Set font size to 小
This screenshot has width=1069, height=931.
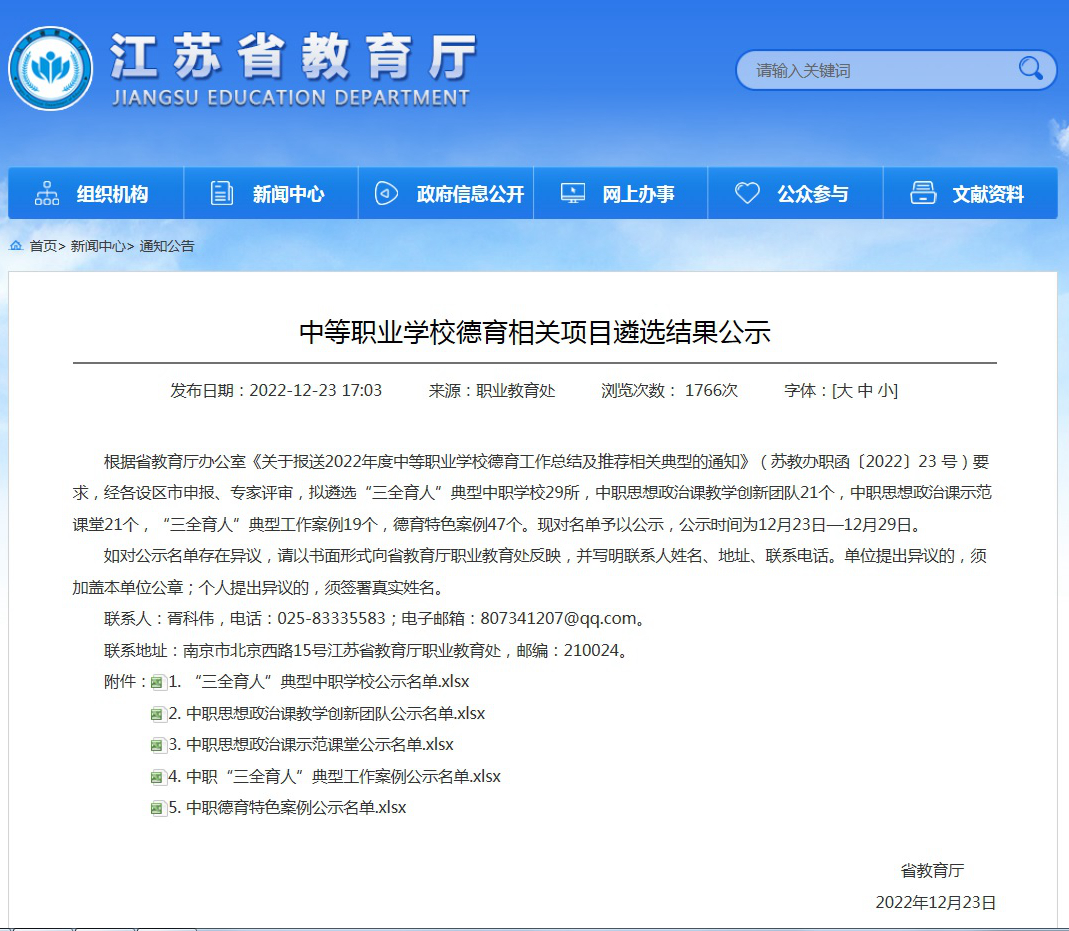point(885,391)
